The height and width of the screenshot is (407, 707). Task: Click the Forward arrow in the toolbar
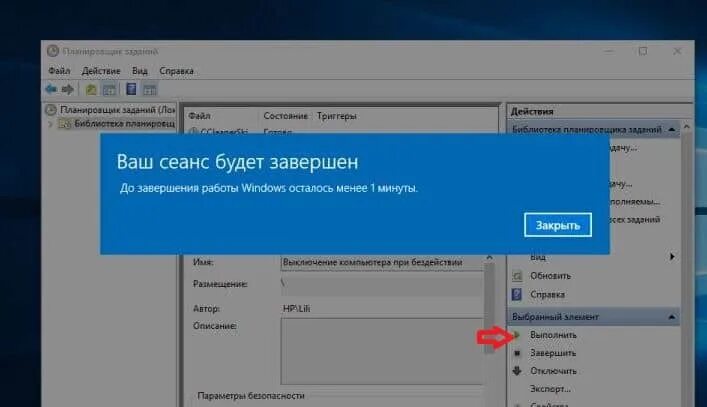click(68, 89)
